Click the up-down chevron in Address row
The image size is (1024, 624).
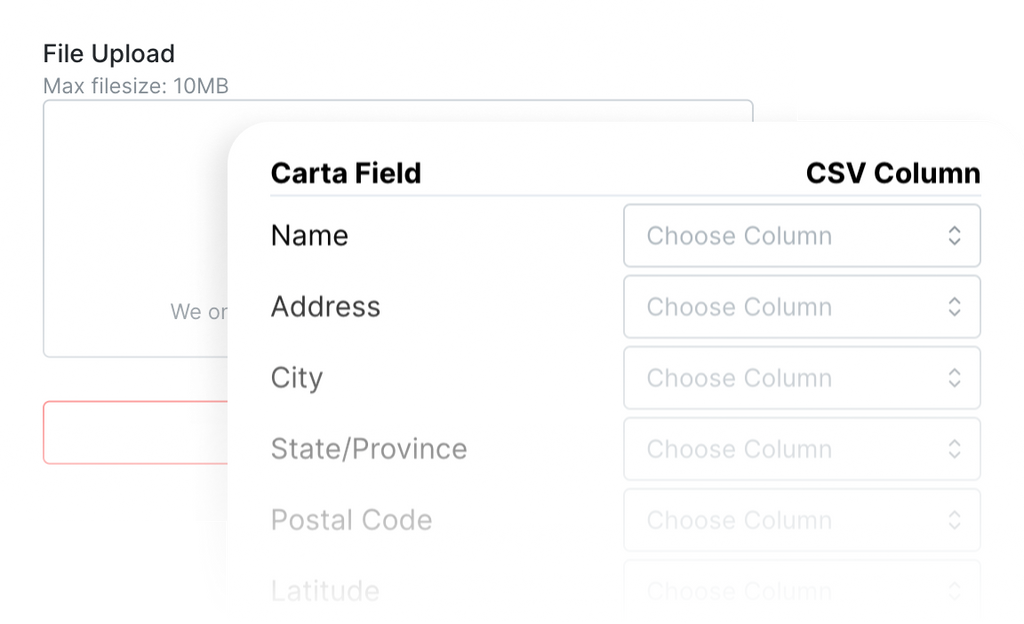[x=955, y=307]
